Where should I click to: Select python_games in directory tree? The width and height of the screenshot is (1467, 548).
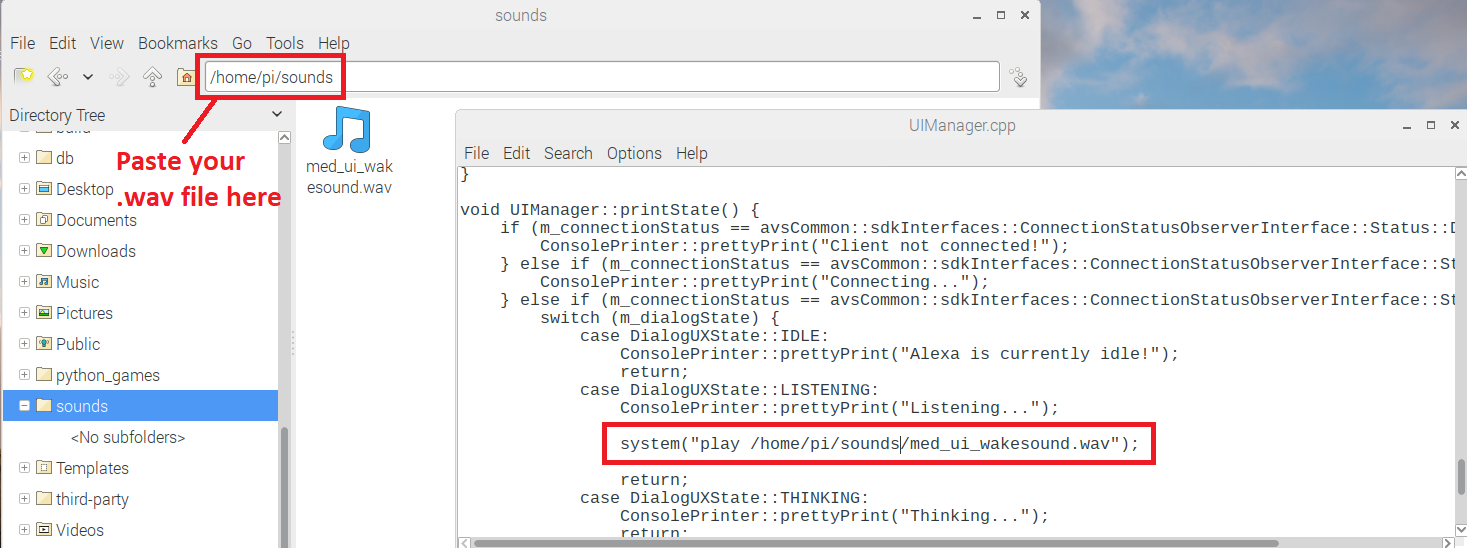click(108, 375)
